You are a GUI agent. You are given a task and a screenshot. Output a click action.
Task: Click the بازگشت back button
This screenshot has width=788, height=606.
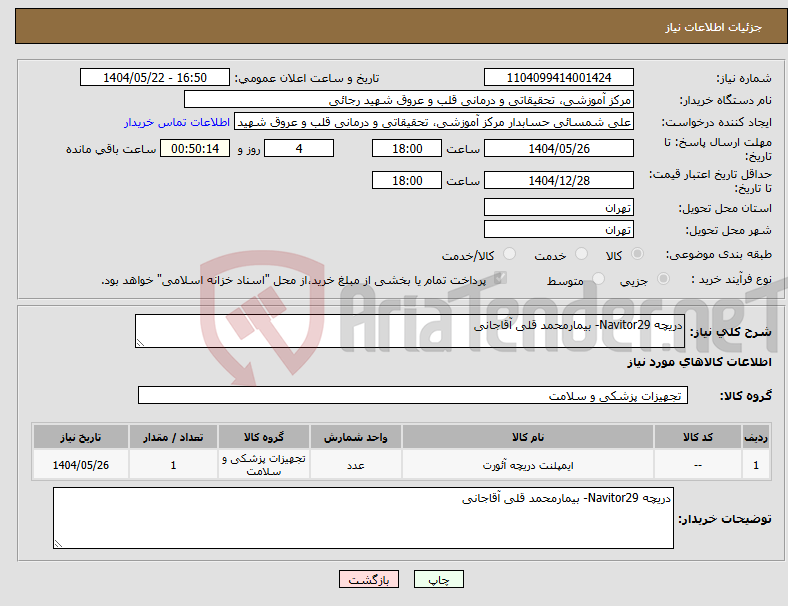369,579
